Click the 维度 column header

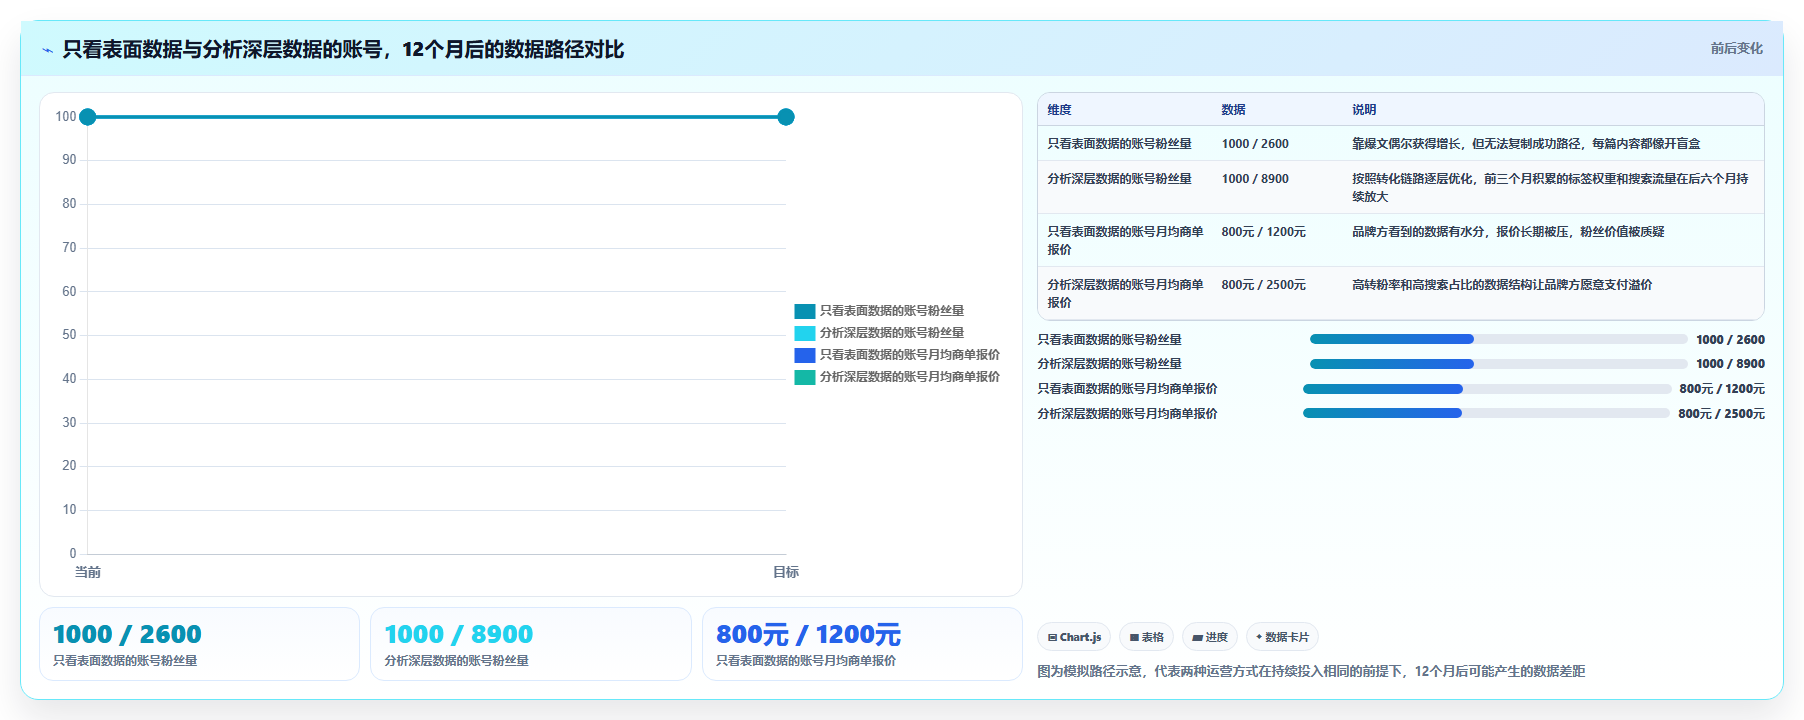(1059, 110)
